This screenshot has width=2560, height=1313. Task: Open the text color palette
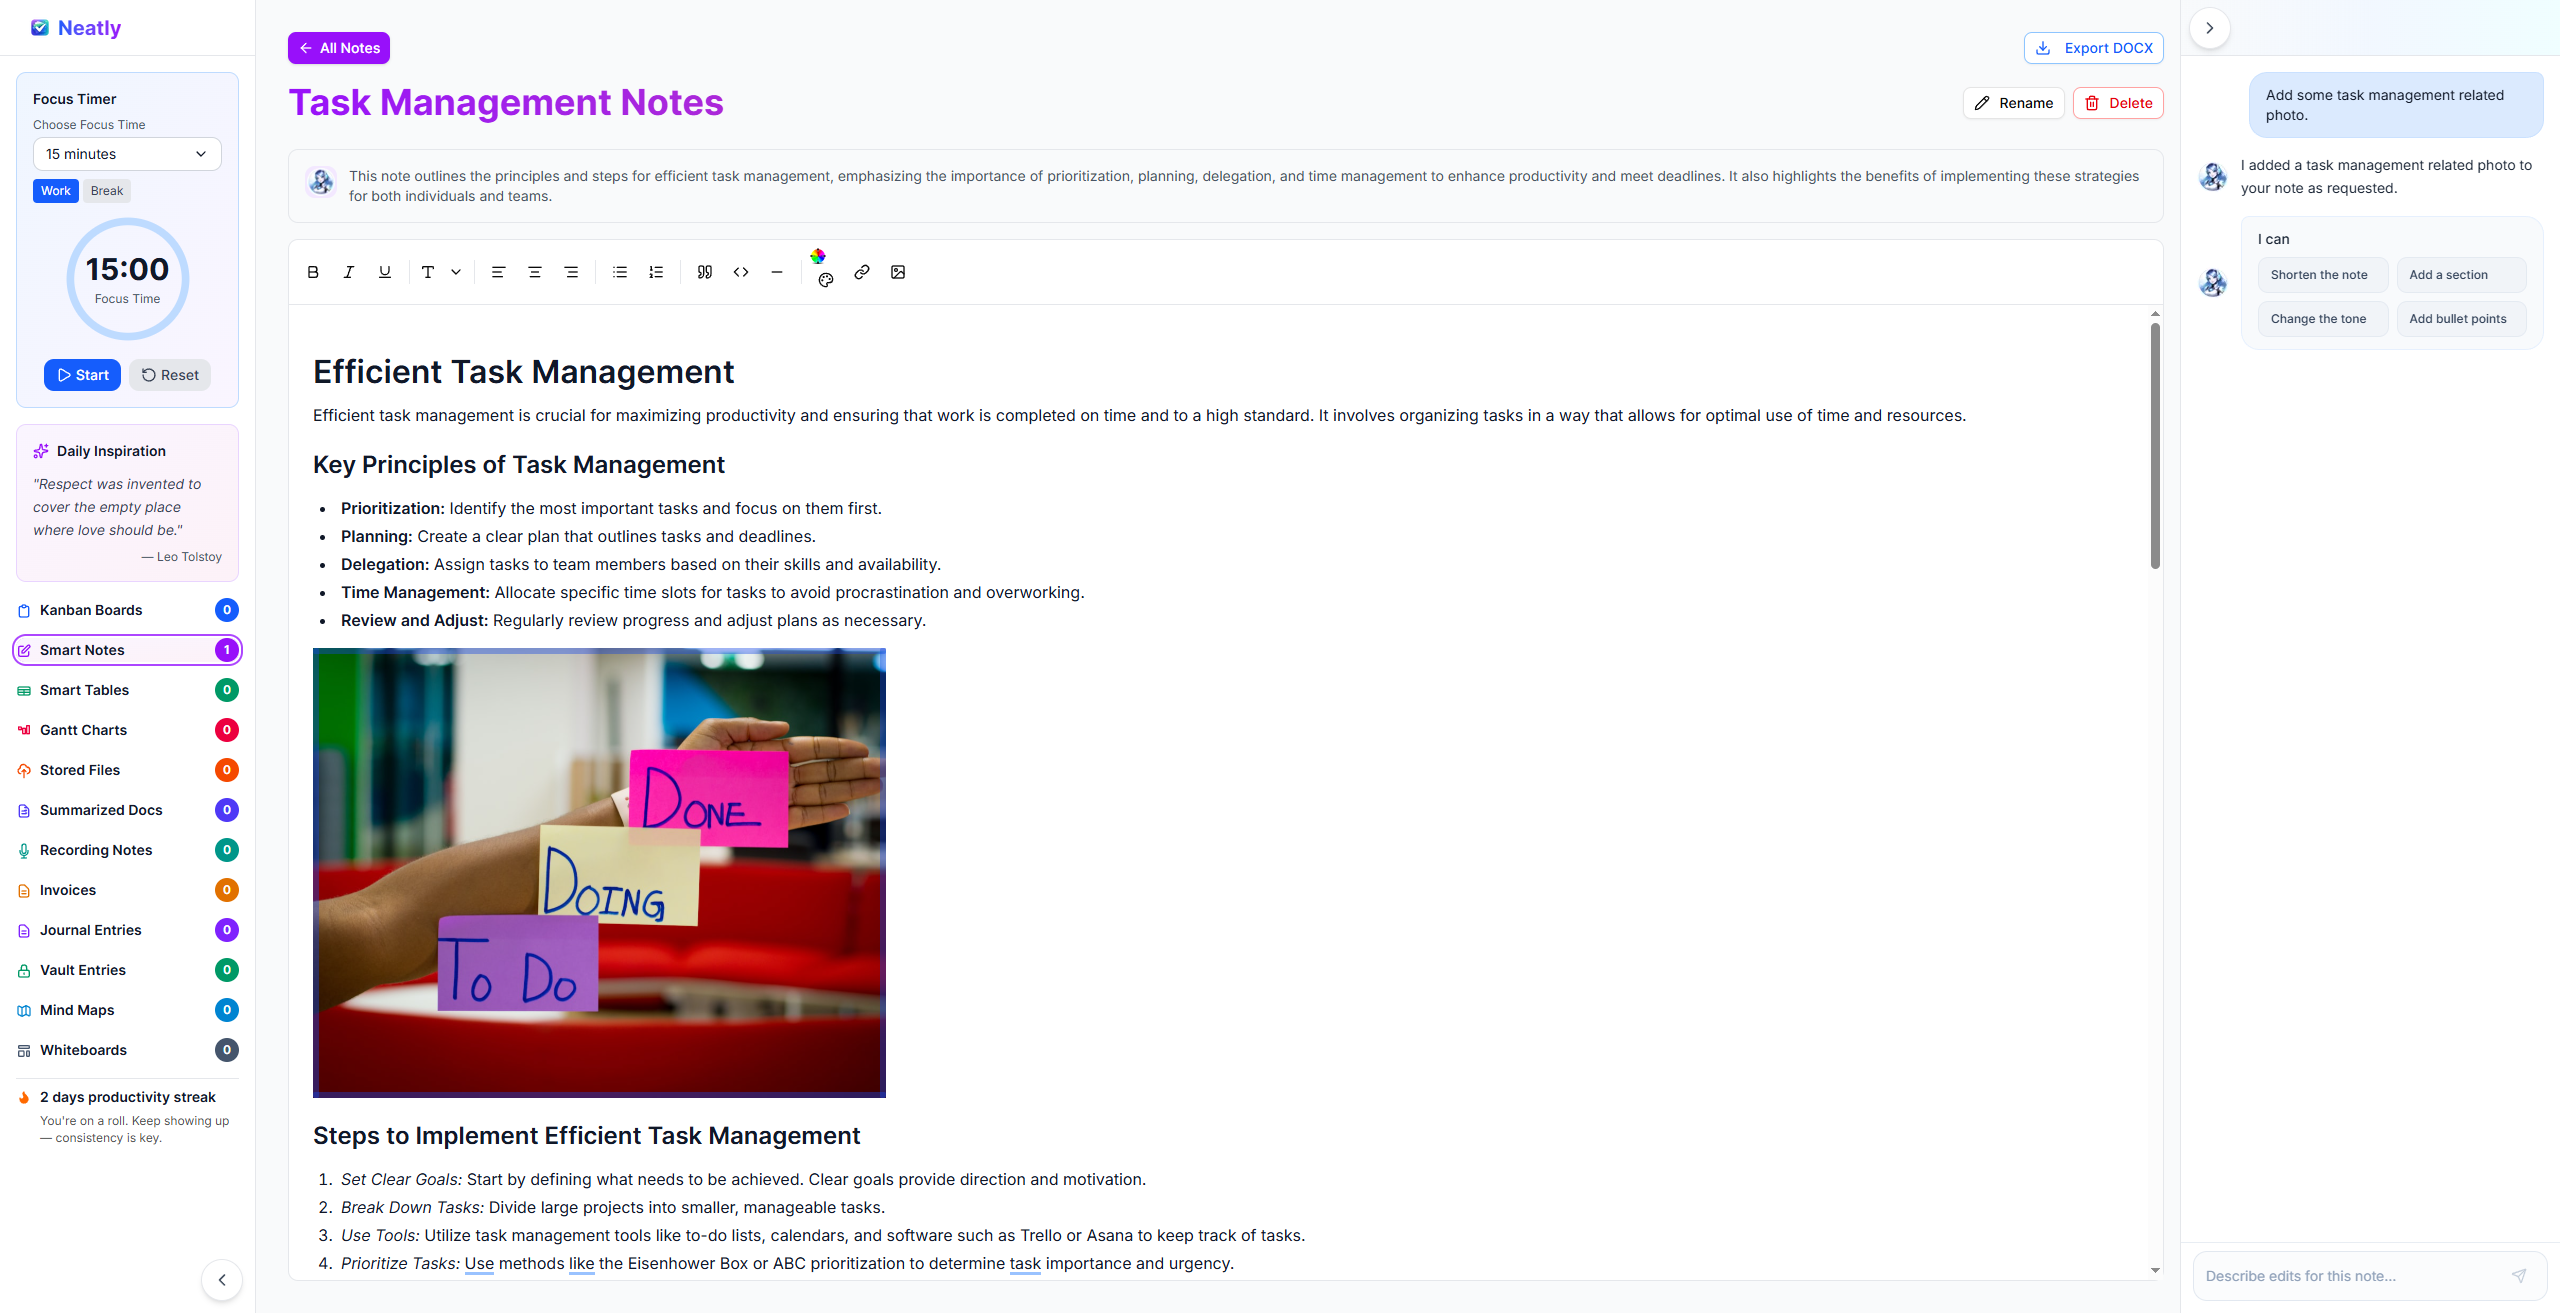pos(825,280)
